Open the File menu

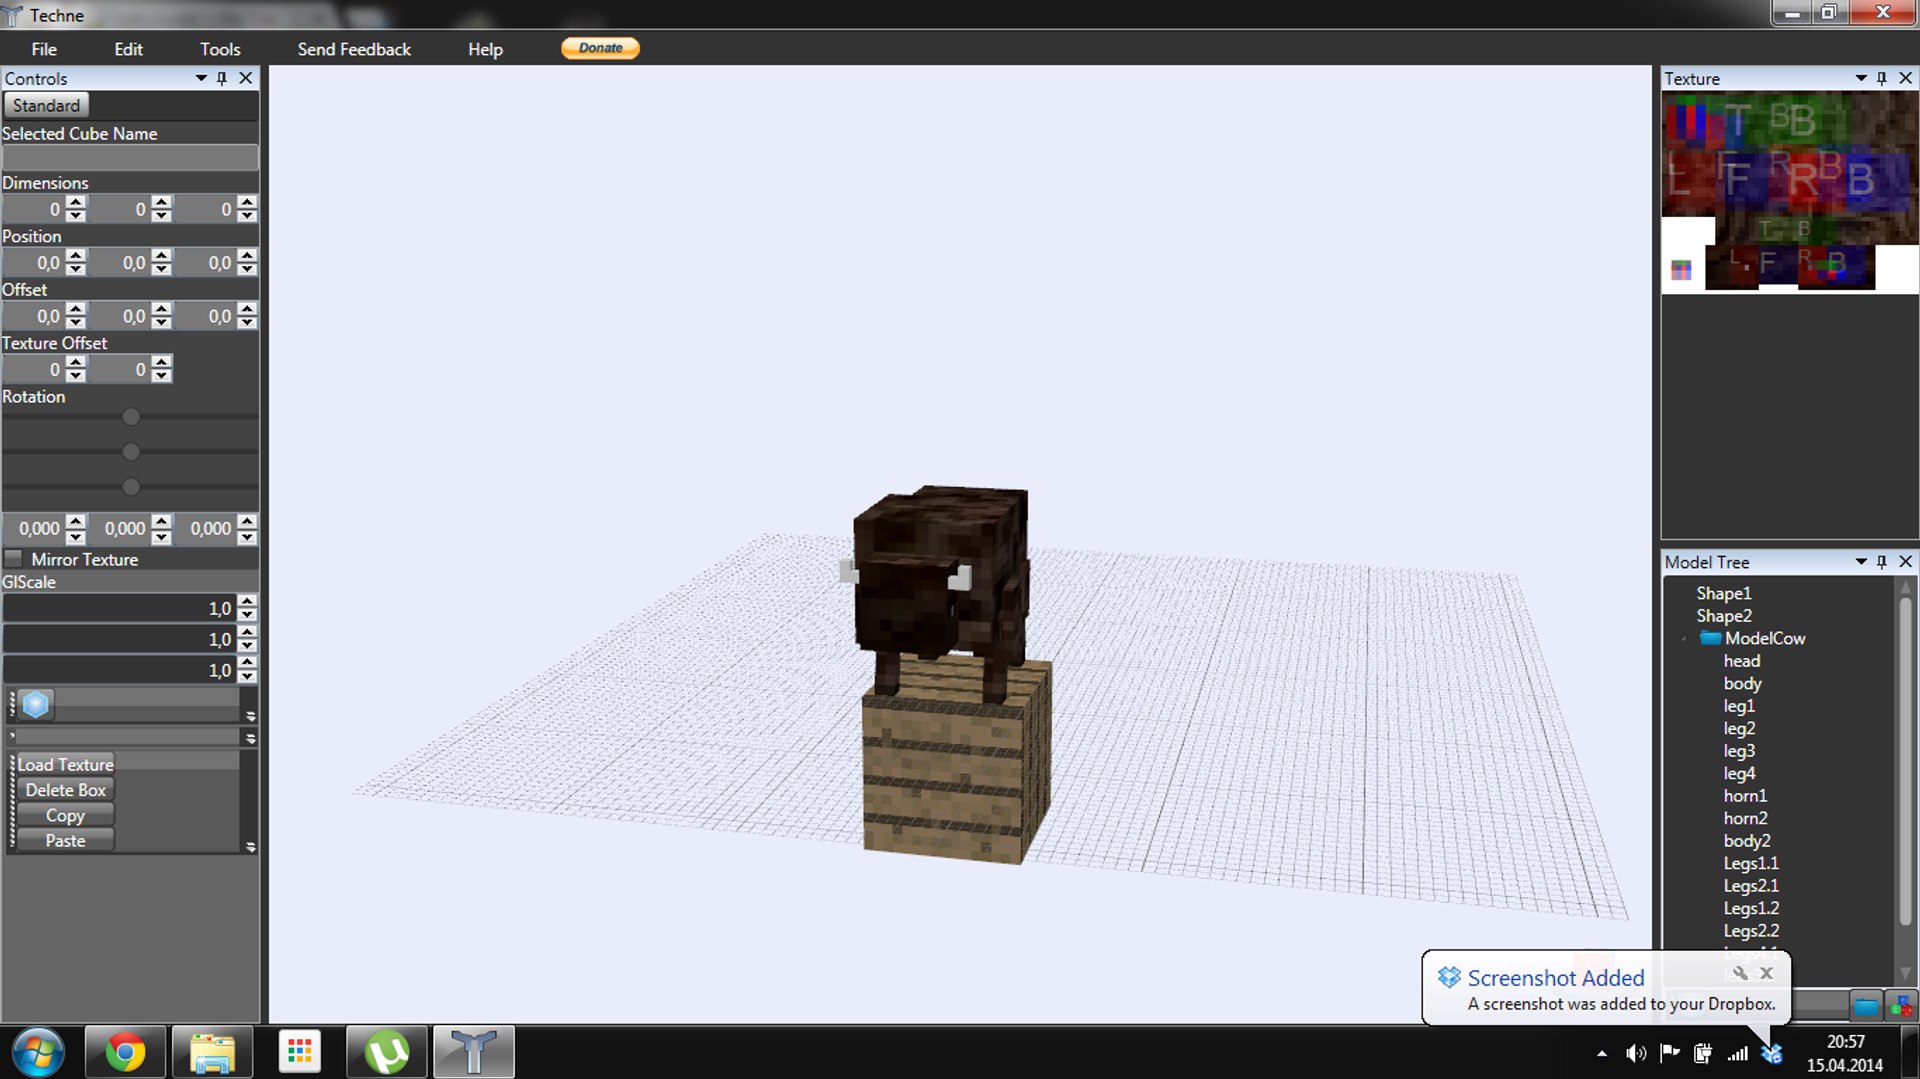click(44, 49)
